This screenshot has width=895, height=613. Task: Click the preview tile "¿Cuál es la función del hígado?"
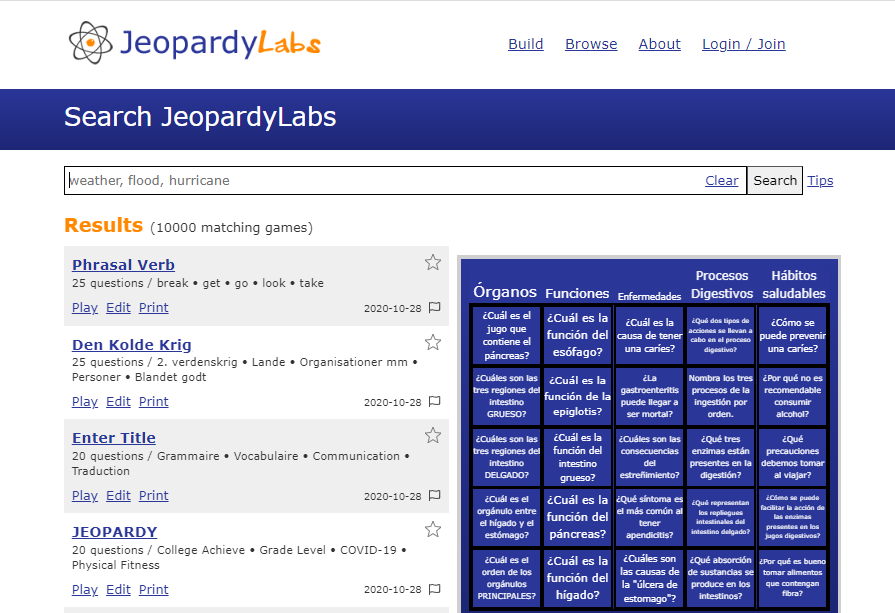coord(578,578)
